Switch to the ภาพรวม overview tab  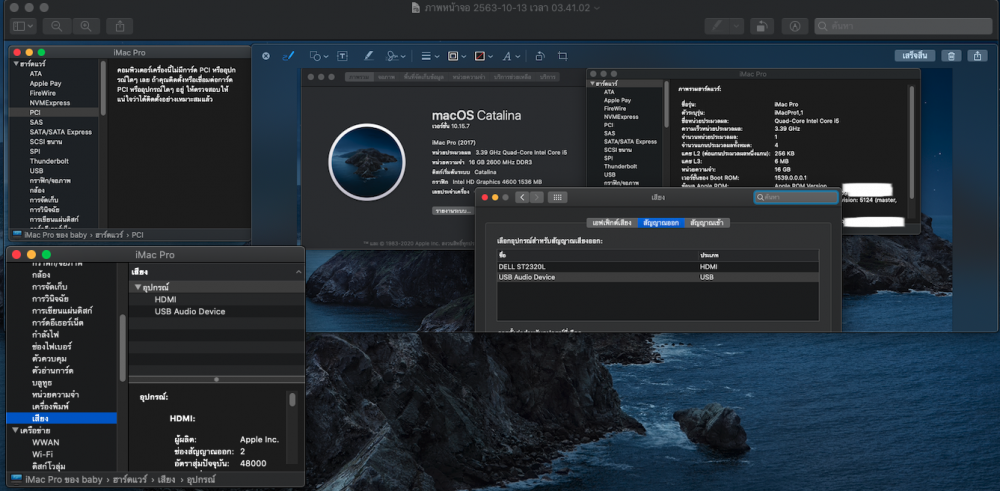click(x=360, y=77)
